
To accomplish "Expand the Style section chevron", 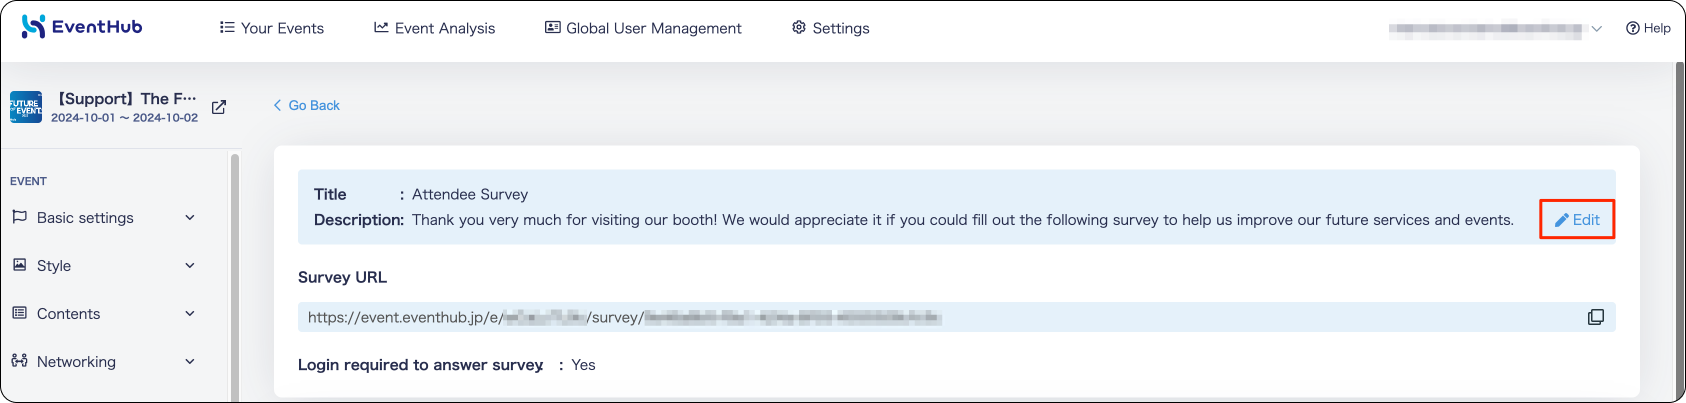I will coord(190,265).
